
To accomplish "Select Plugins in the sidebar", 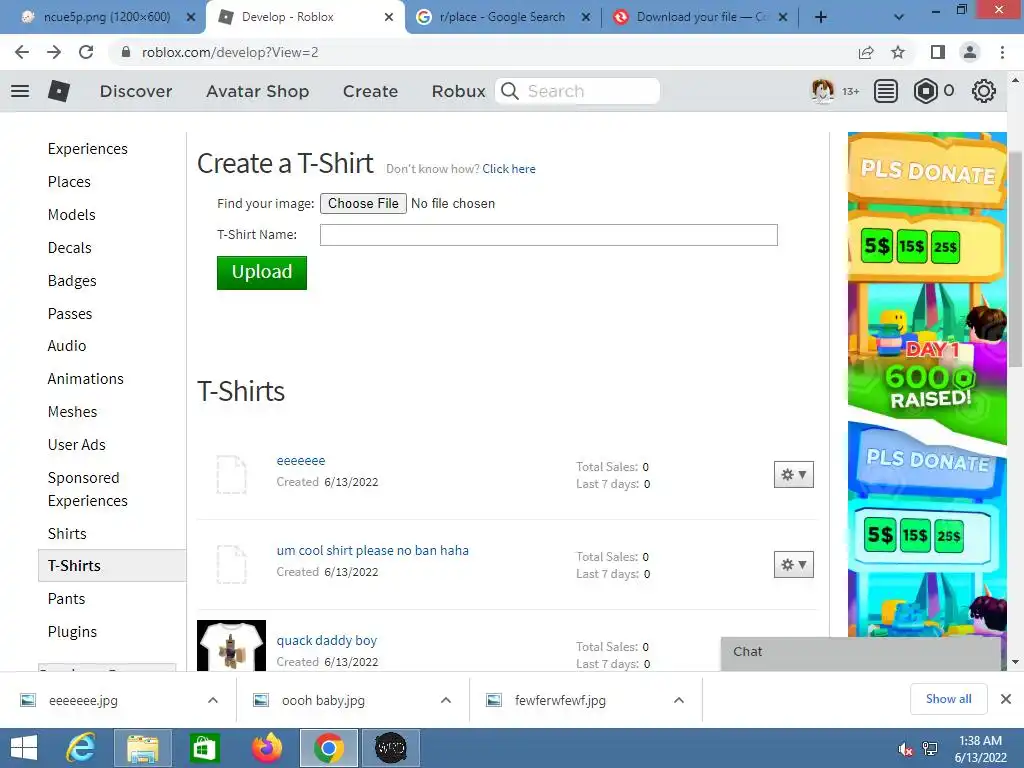I will click(72, 632).
